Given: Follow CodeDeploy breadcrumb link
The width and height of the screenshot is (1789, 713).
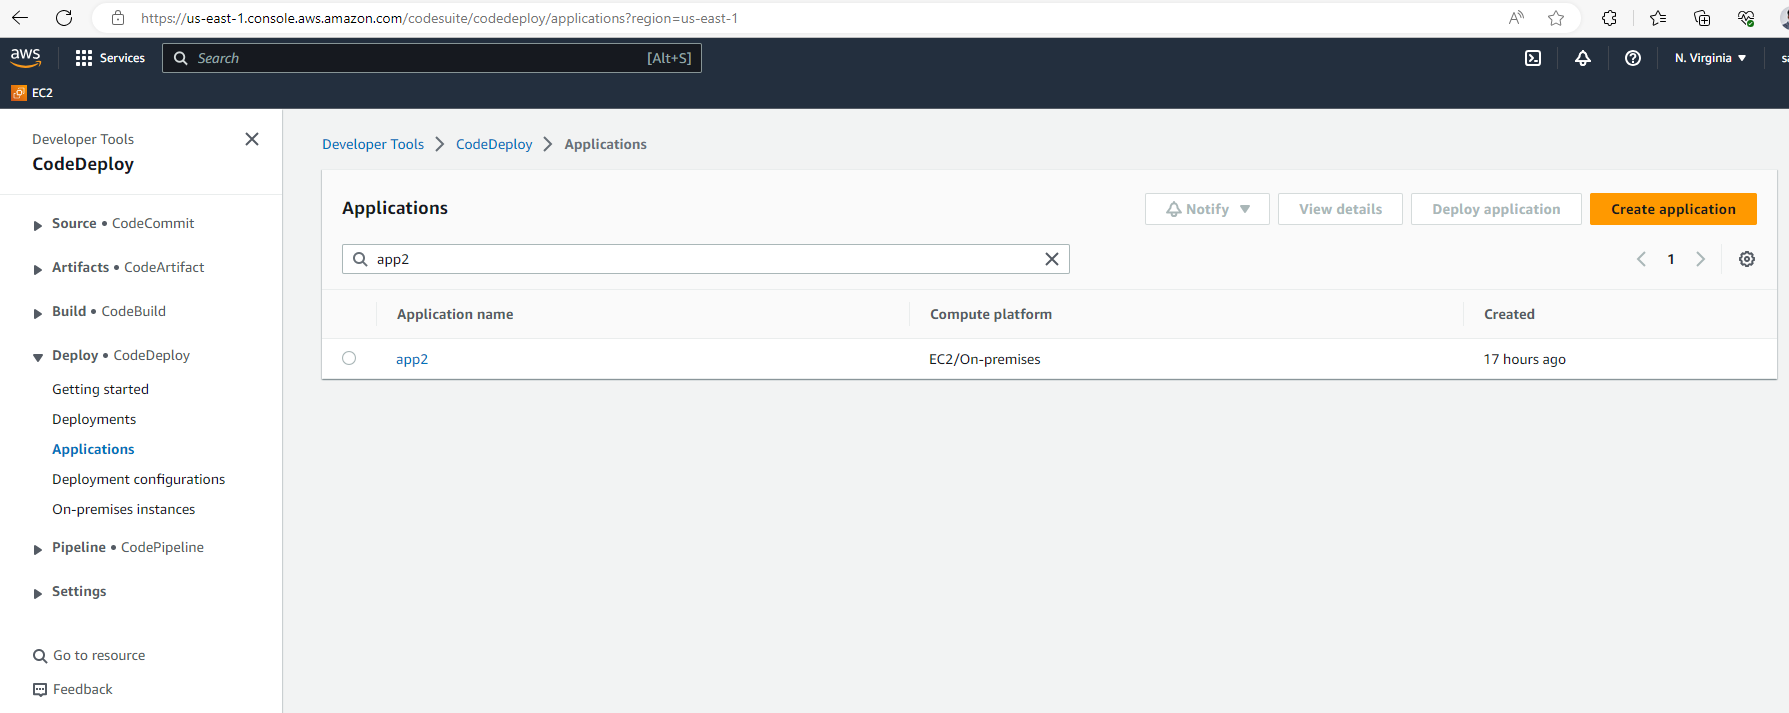Looking at the screenshot, I should 494,144.
